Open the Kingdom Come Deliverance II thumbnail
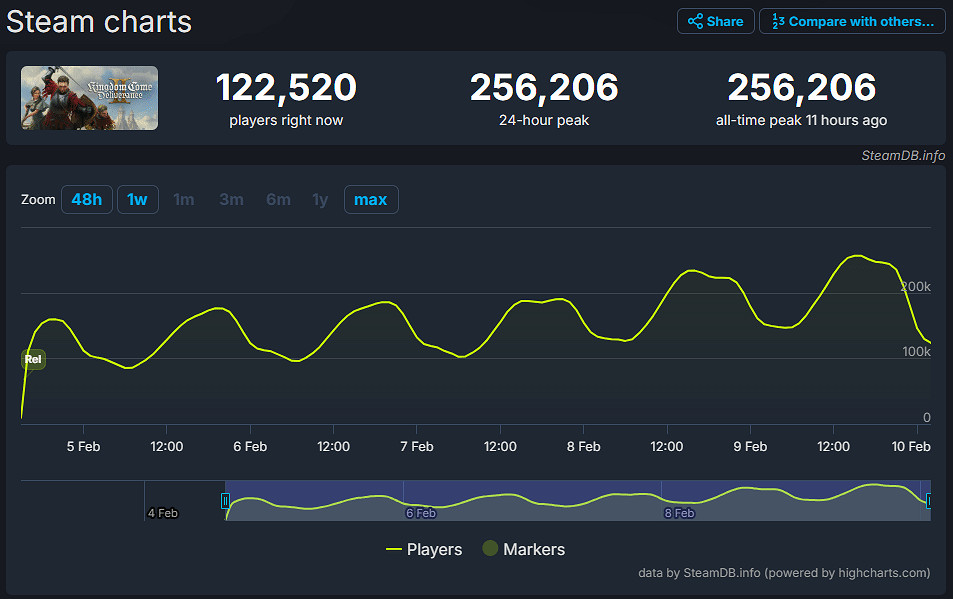This screenshot has width=953, height=599. pyautogui.click(x=89, y=98)
